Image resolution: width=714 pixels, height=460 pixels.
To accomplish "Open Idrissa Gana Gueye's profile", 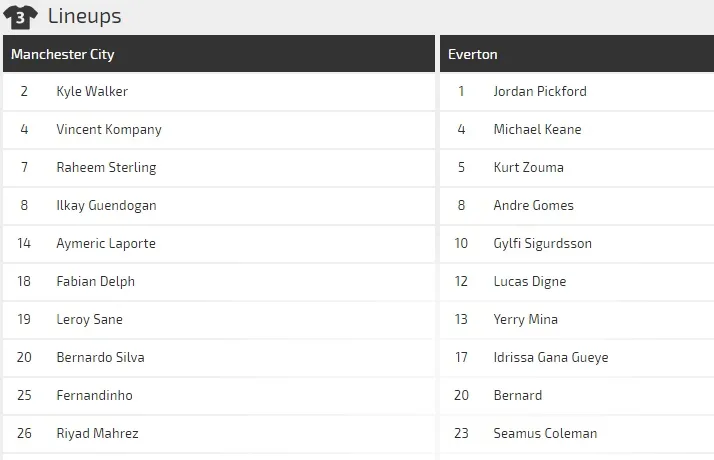I will point(551,357).
